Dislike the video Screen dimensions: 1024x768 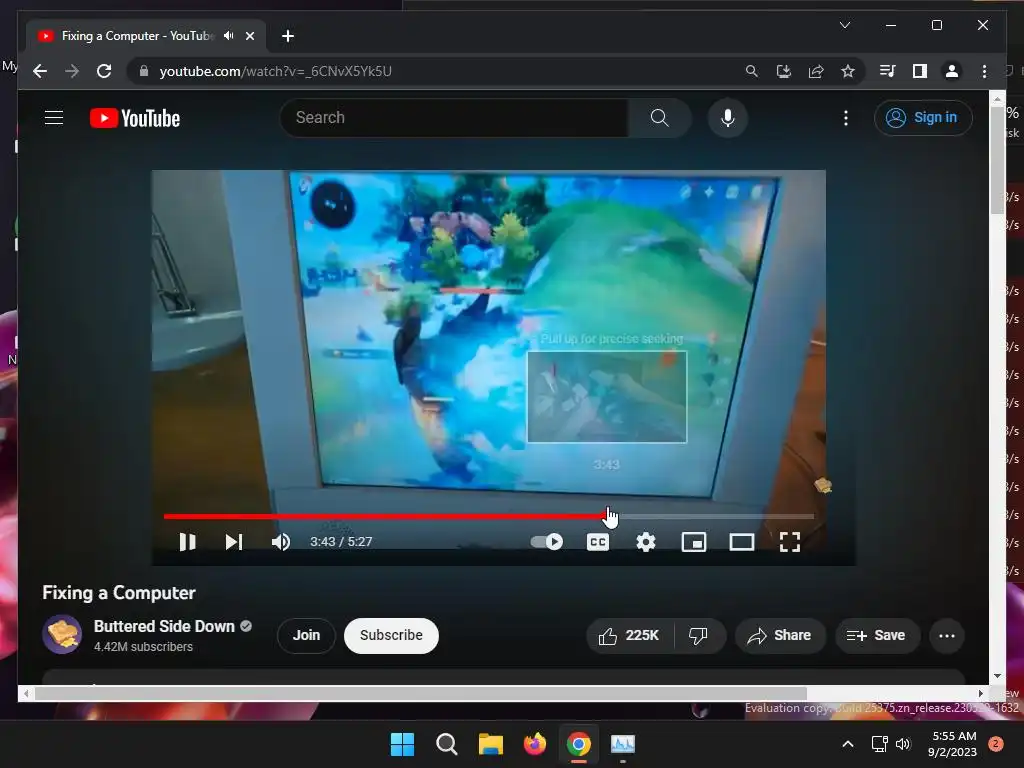coord(699,635)
